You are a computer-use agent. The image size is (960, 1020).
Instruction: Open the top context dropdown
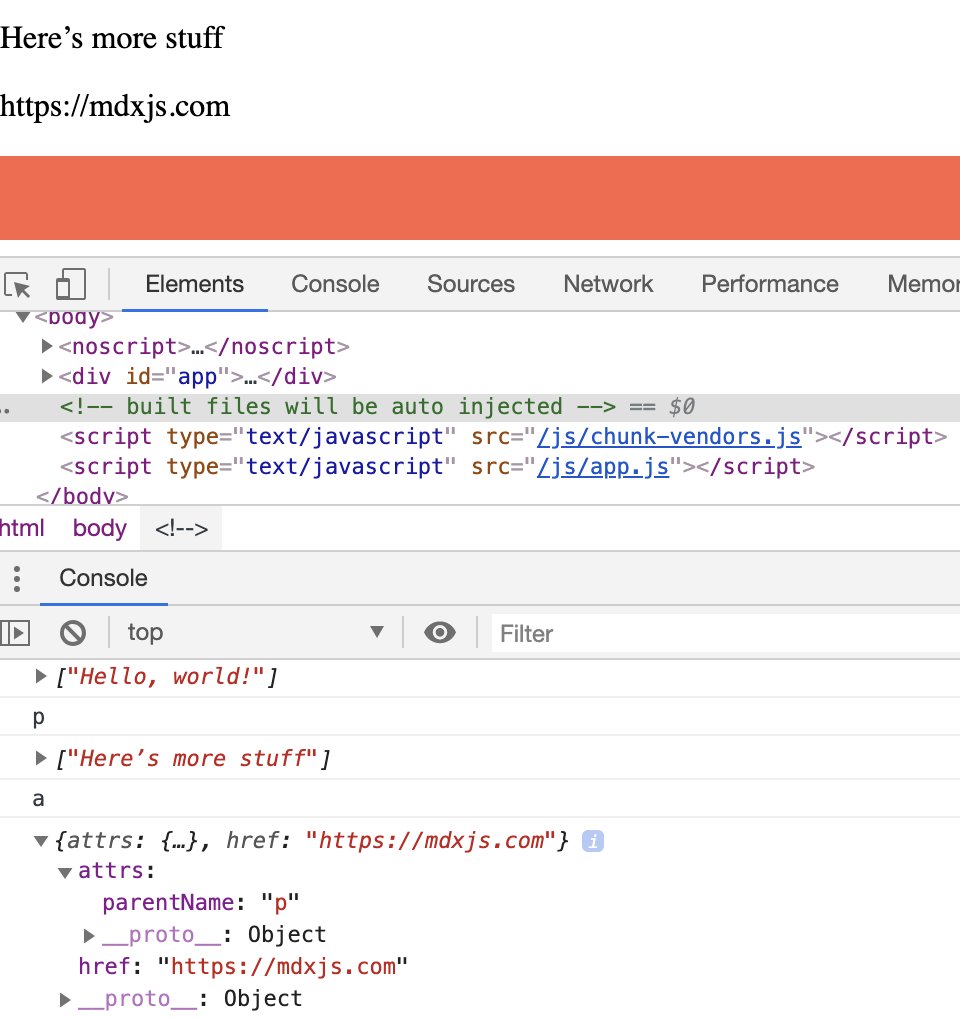[256, 632]
